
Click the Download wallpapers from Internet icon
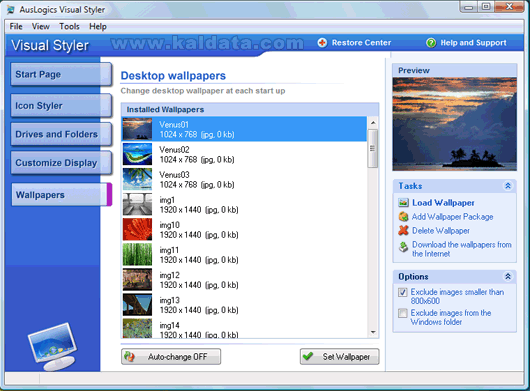pos(403,247)
